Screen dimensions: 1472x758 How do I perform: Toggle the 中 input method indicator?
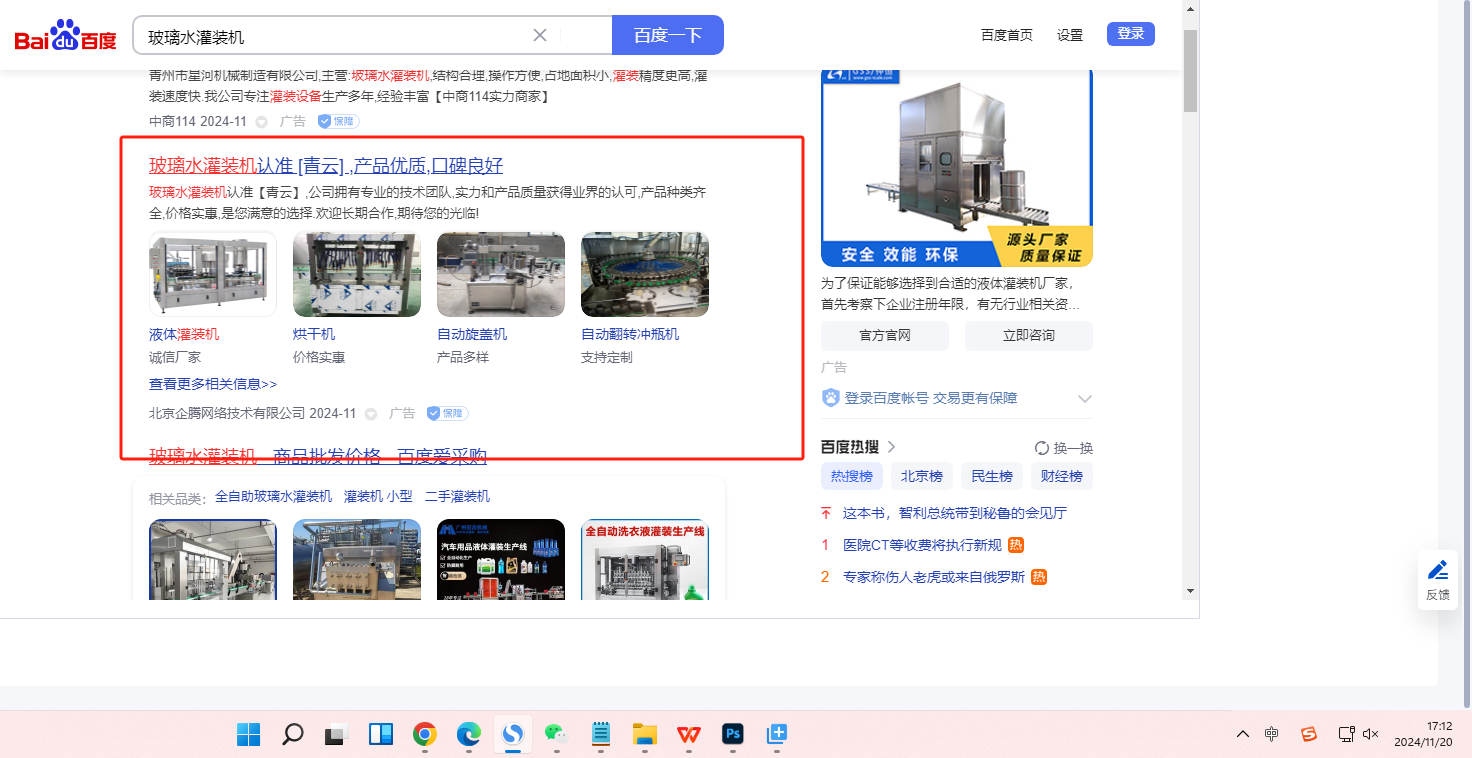click(1271, 734)
